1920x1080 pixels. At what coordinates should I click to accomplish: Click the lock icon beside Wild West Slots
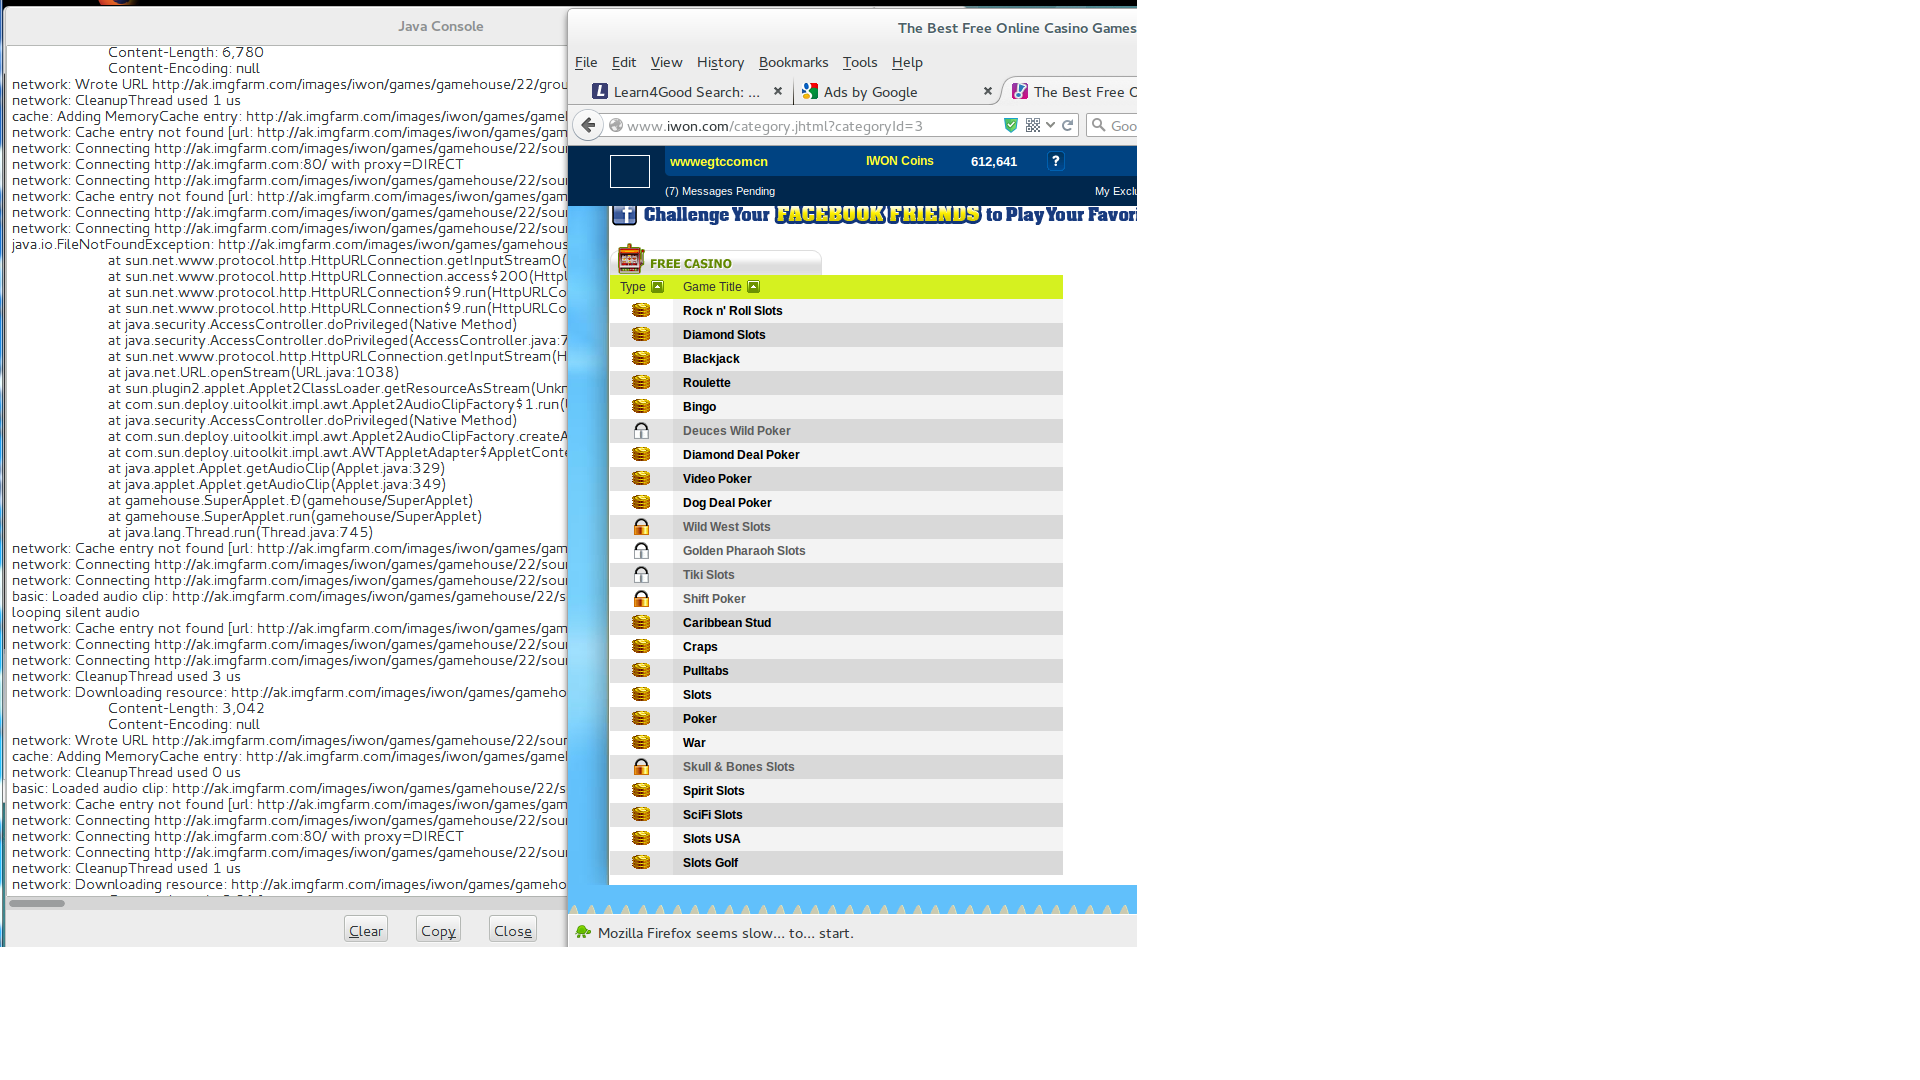click(x=641, y=527)
